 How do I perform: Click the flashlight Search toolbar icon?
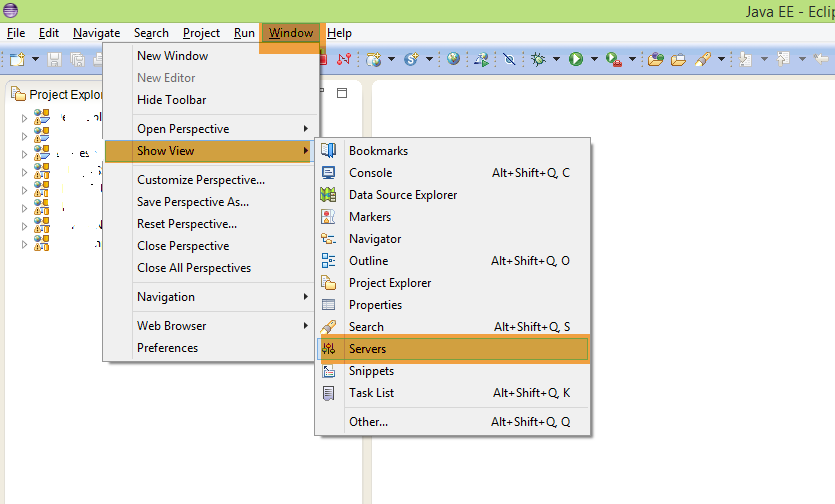(703, 59)
